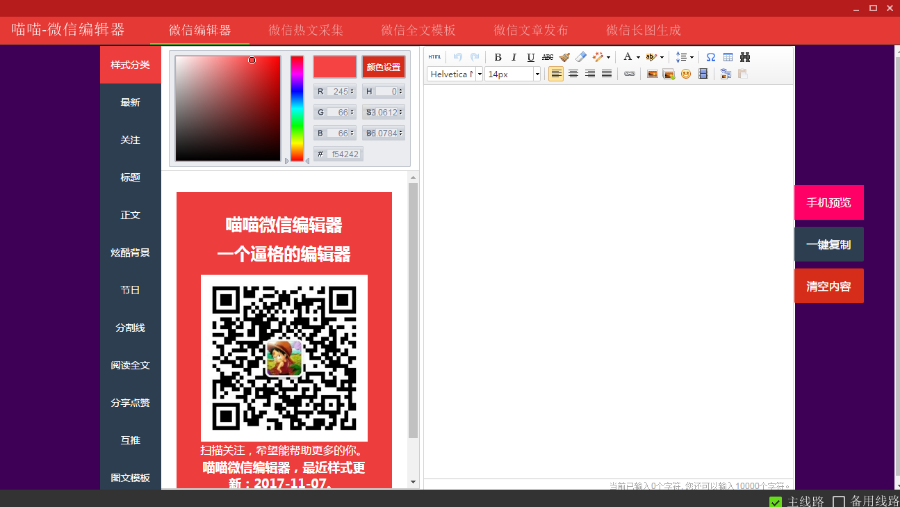Select 分割线 style category
The width and height of the screenshot is (900, 507).
[x=130, y=328]
